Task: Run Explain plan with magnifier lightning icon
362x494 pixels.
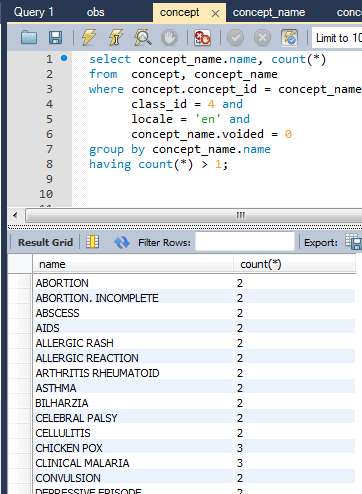Action: point(143,37)
